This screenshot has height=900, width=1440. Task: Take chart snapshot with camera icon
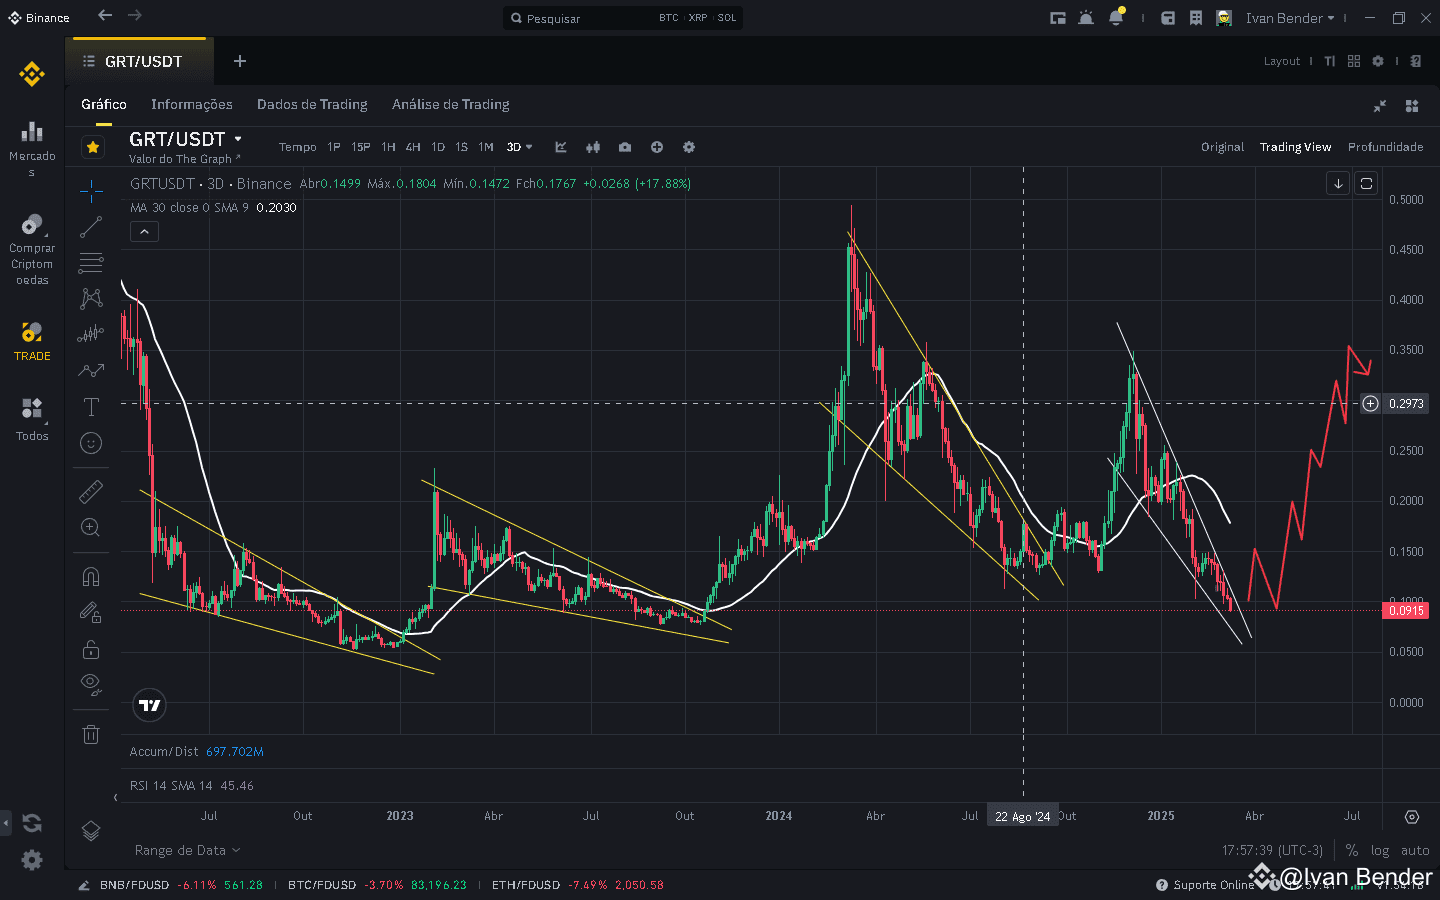pyautogui.click(x=625, y=147)
